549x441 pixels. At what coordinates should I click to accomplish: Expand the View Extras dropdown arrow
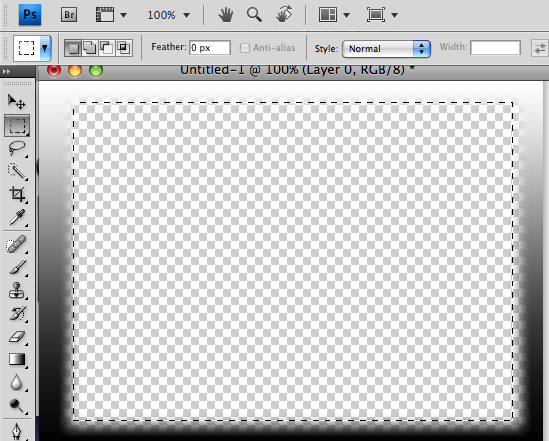123,15
